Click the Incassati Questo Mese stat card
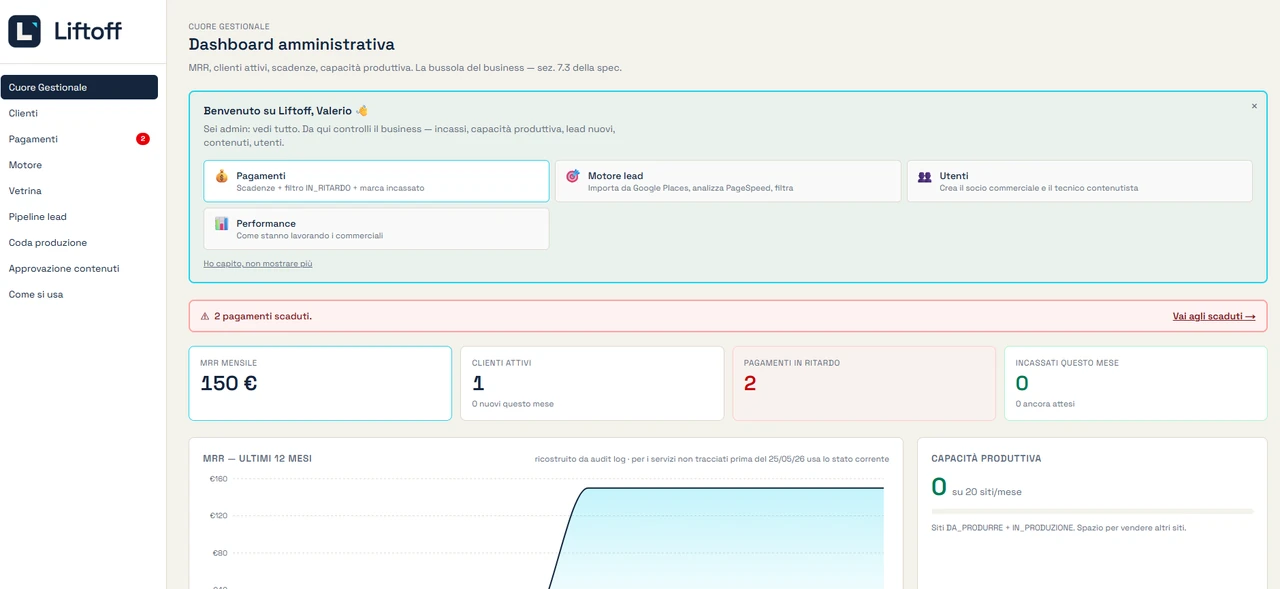 [1136, 383]
